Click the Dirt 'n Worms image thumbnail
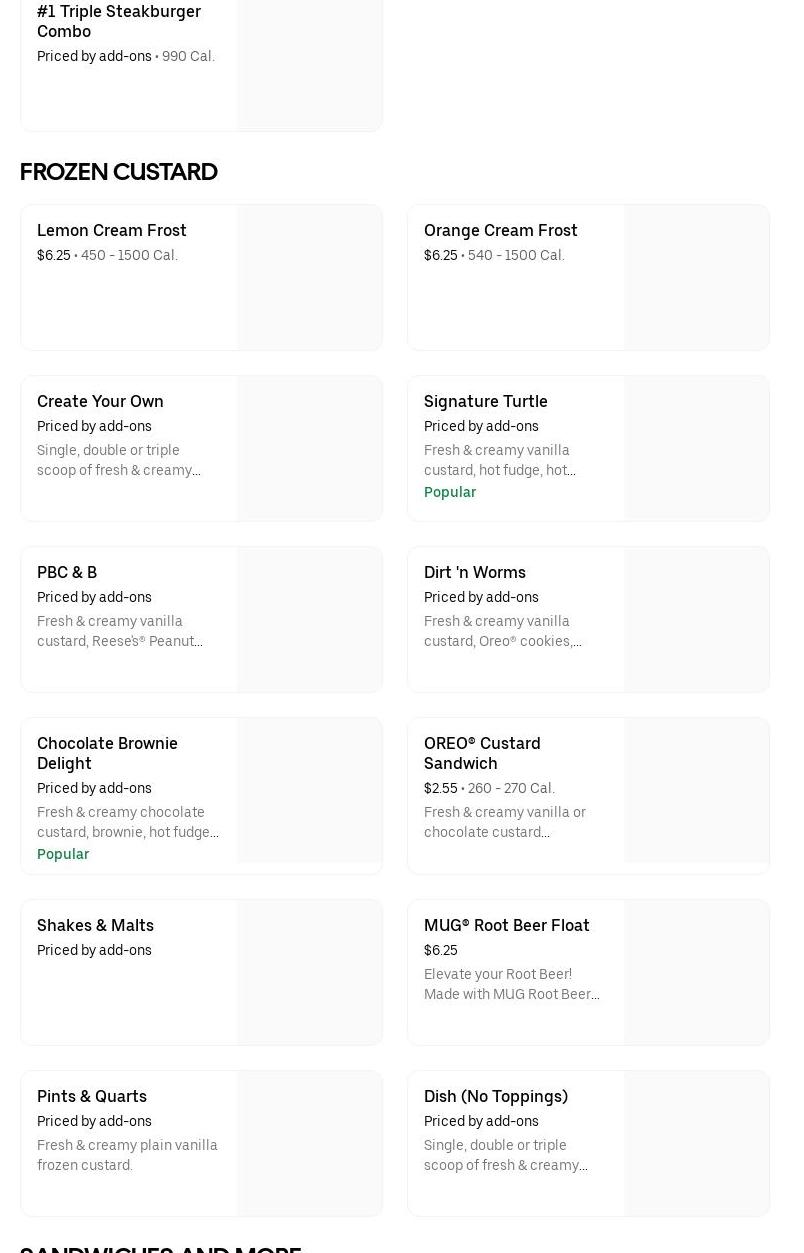The image size is (804, 1253). pos(696,620)
